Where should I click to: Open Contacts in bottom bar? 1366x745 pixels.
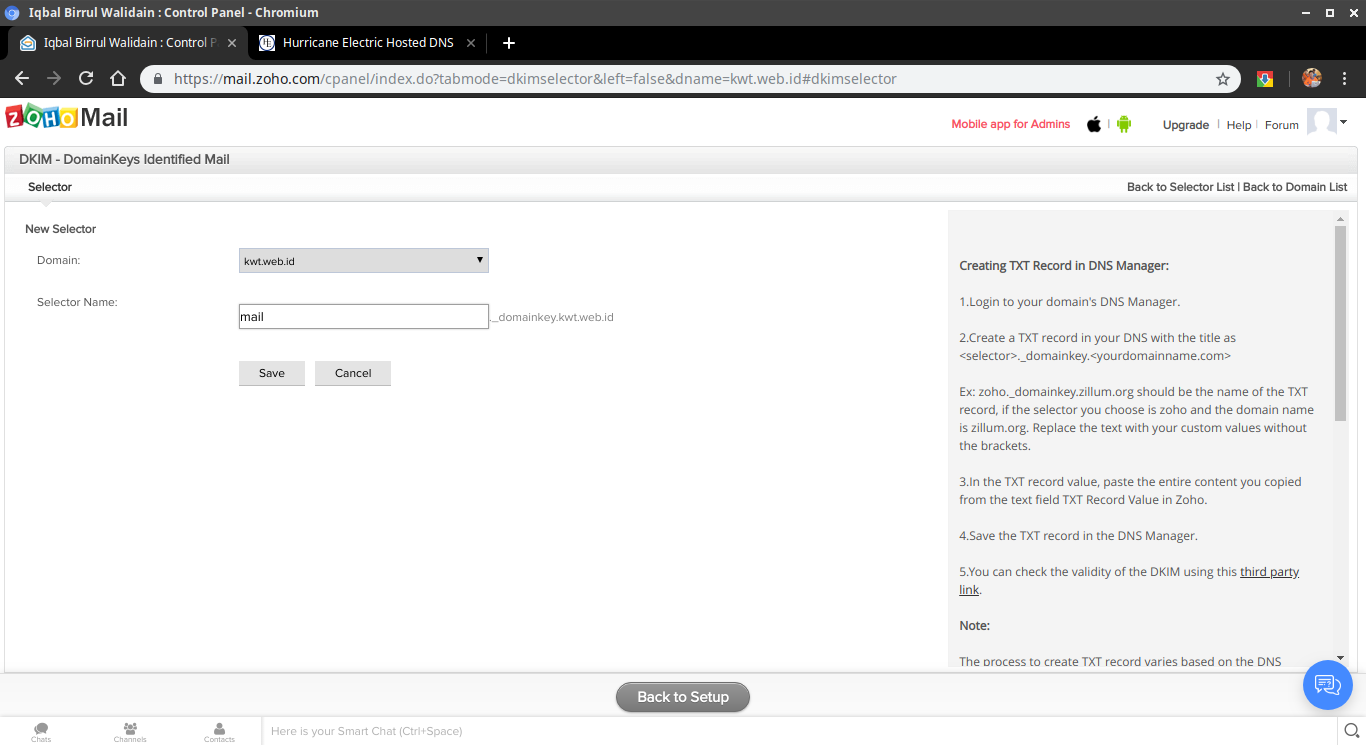[219, 731]
